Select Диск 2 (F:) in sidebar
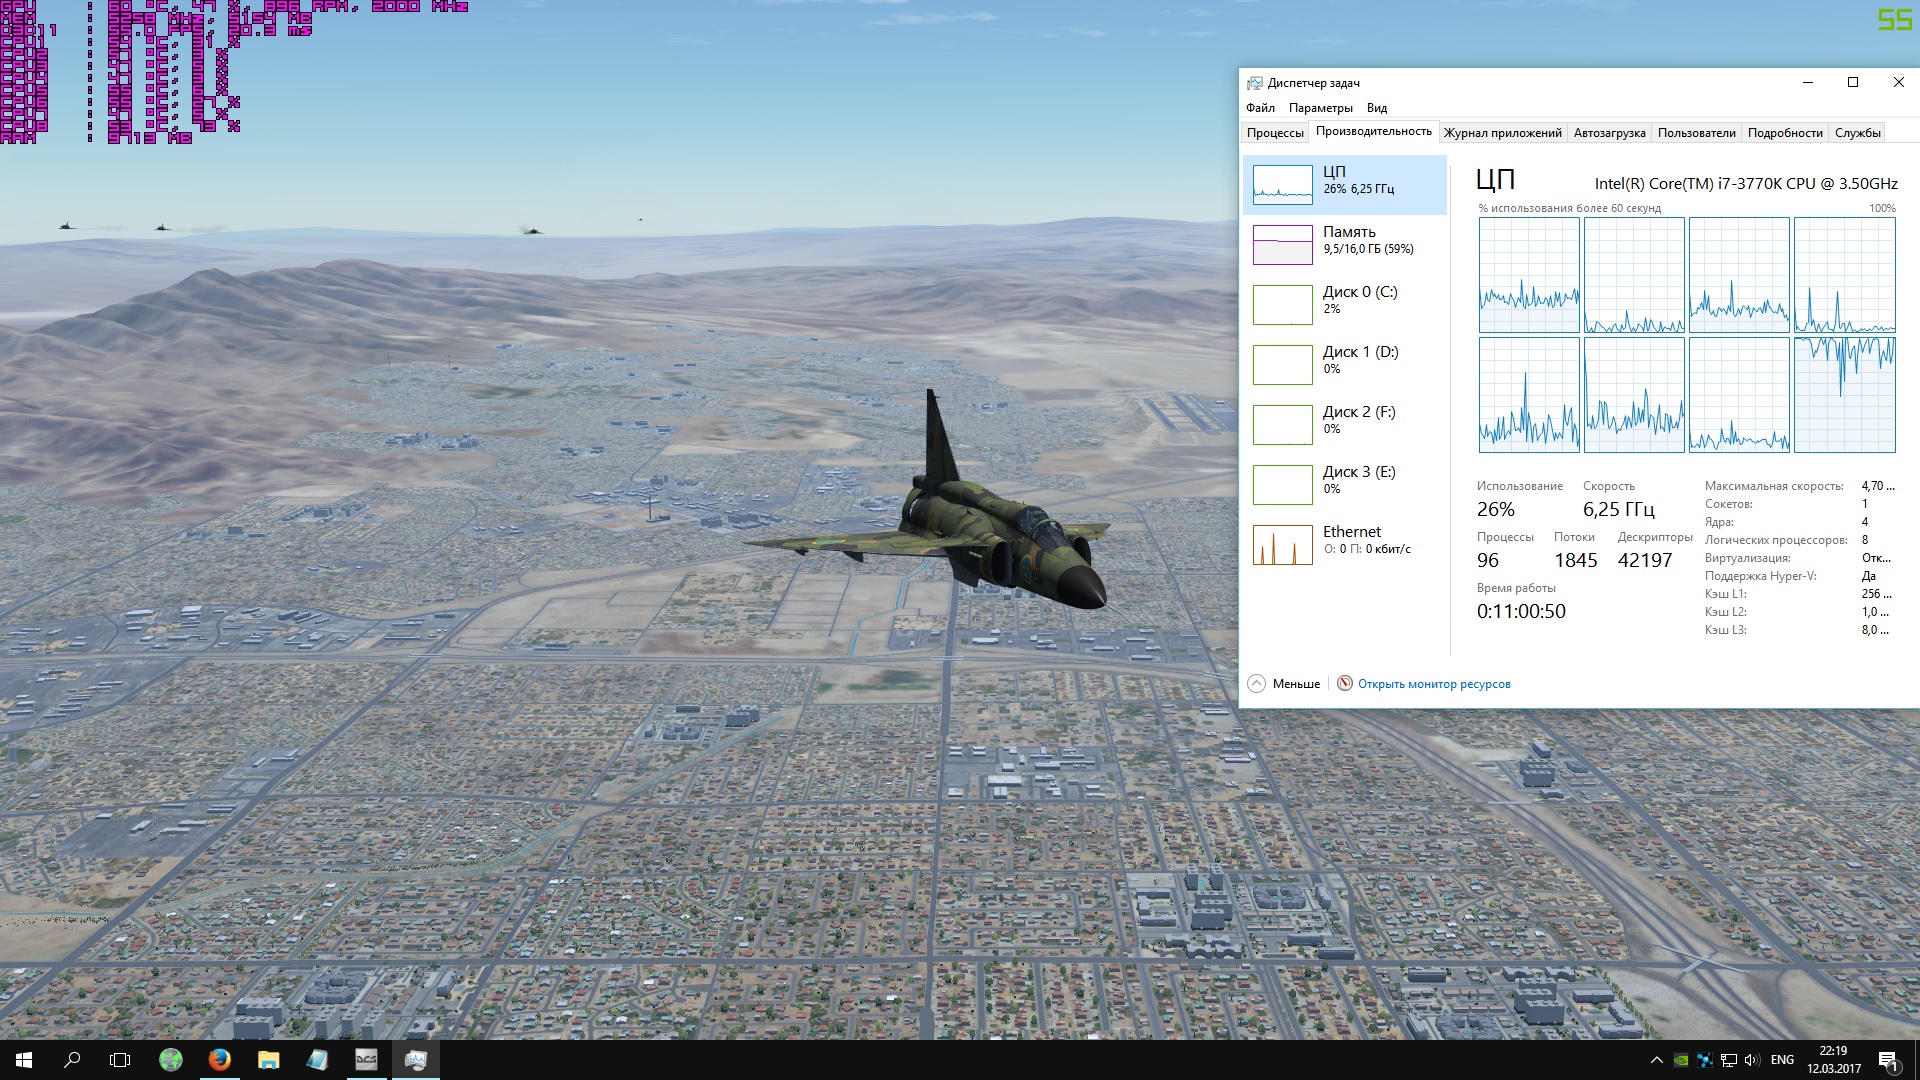Image resolution: width=1920 pixels, height=1080 pixels. tap(1345, 425)
